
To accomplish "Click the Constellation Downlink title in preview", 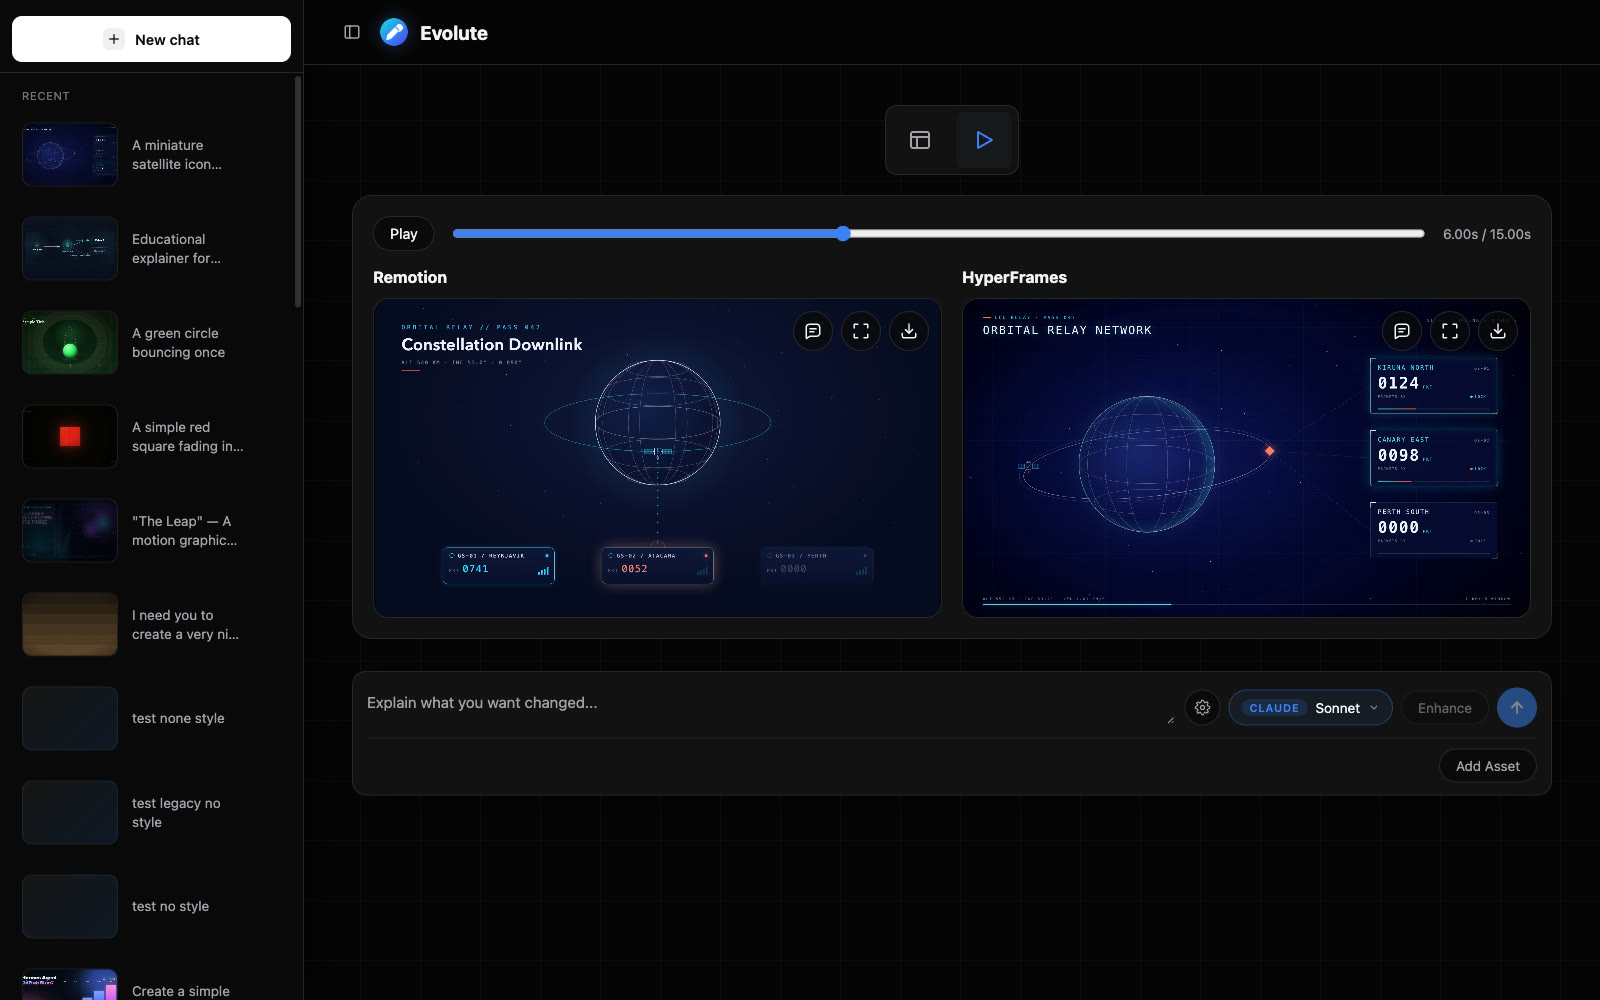I will [492, 344].
